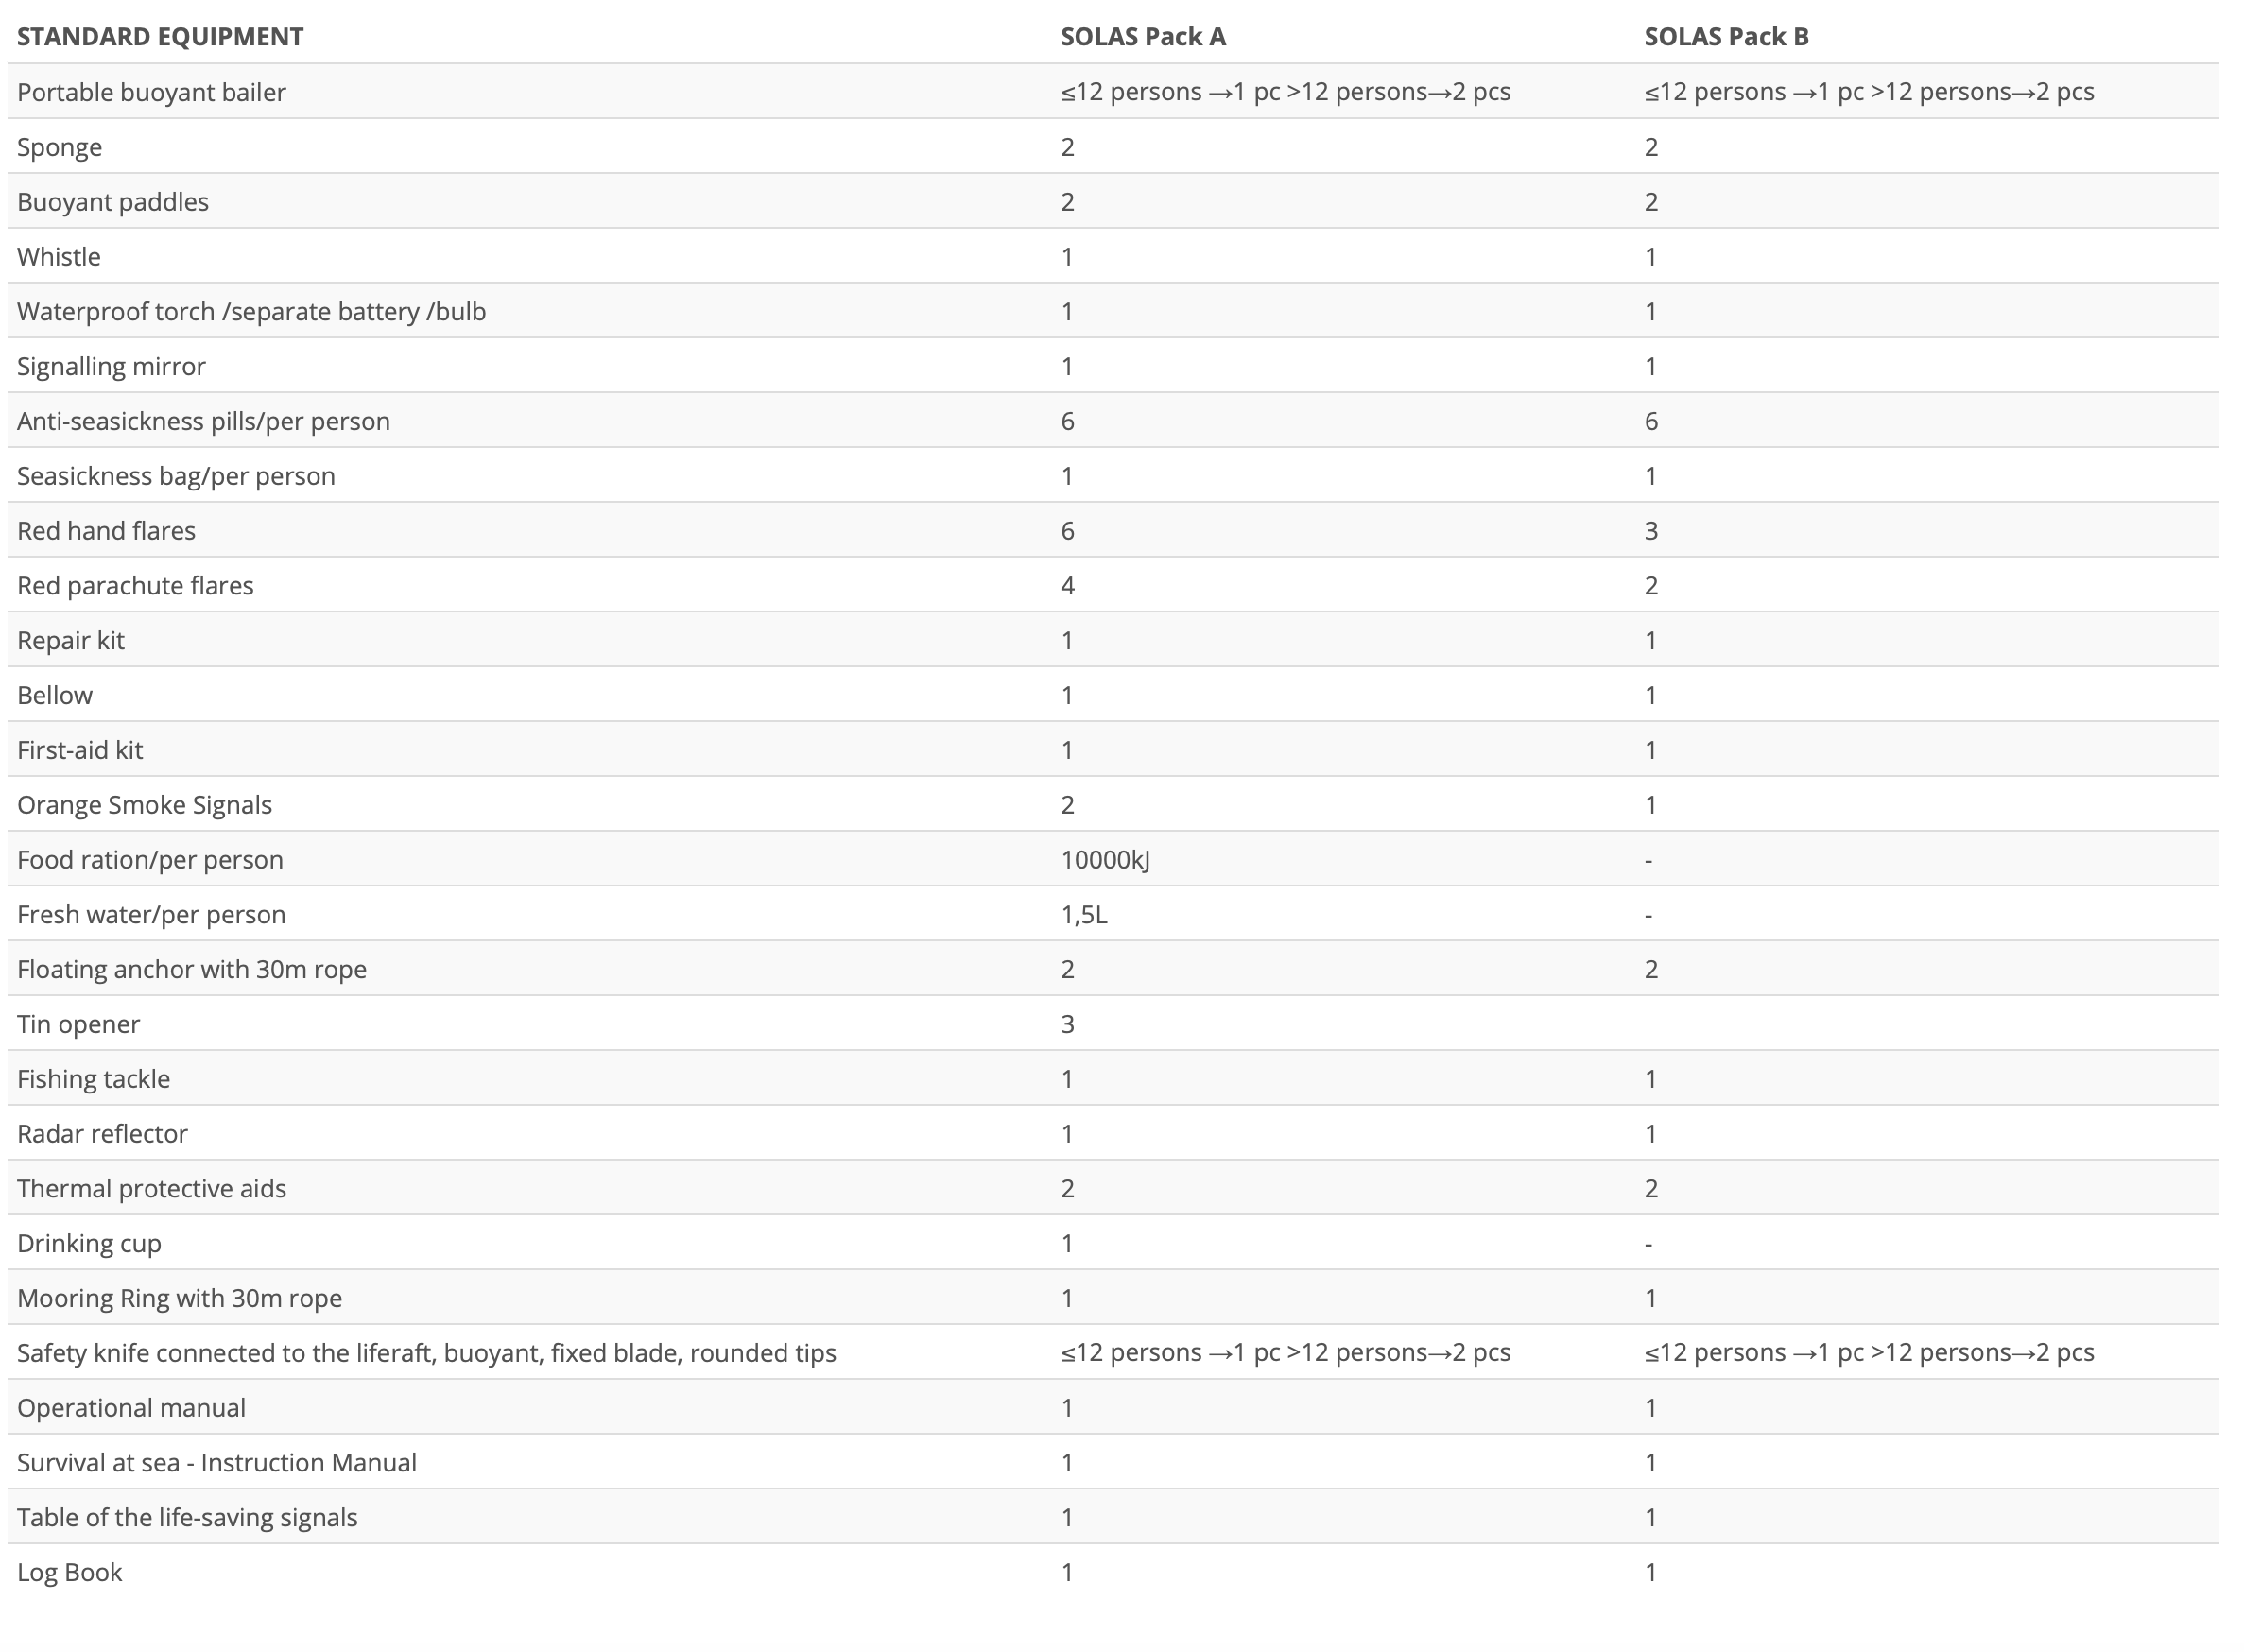The height and width of the screenshot is (1652, 2244).
Task: Select the Floating anchor with 30m rope label
Action: (x=192, y=970)
